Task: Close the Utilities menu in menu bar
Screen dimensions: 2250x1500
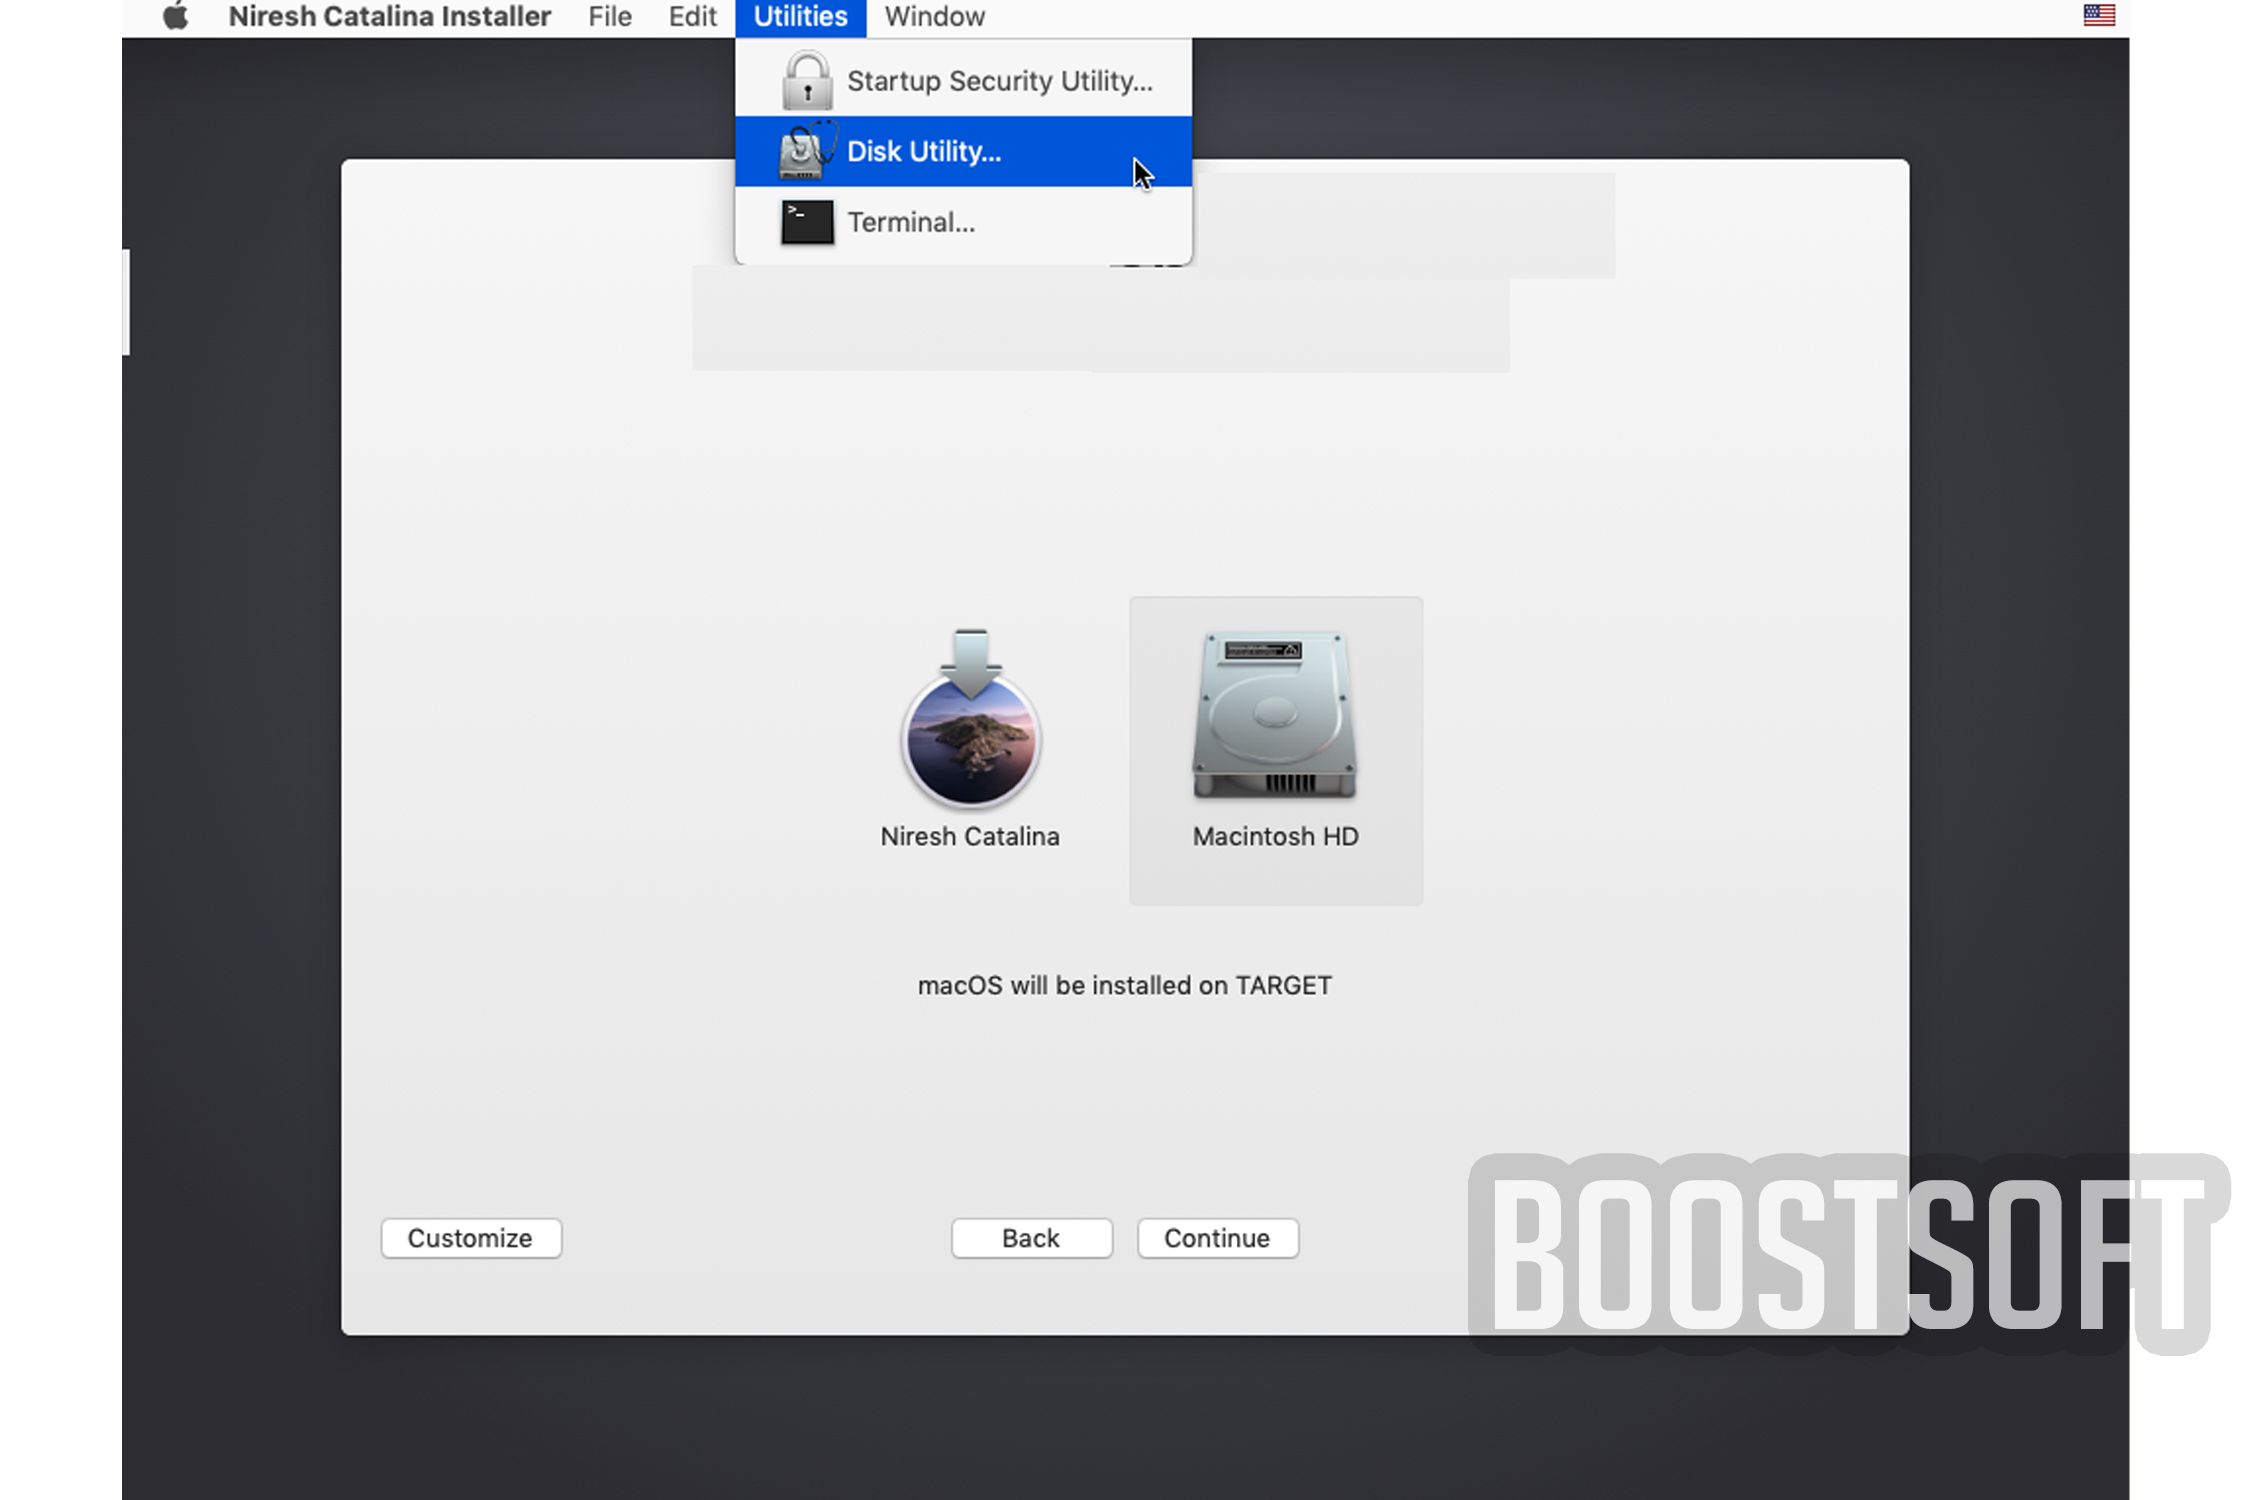Action: pyautogui.click(x=800, y=17)
